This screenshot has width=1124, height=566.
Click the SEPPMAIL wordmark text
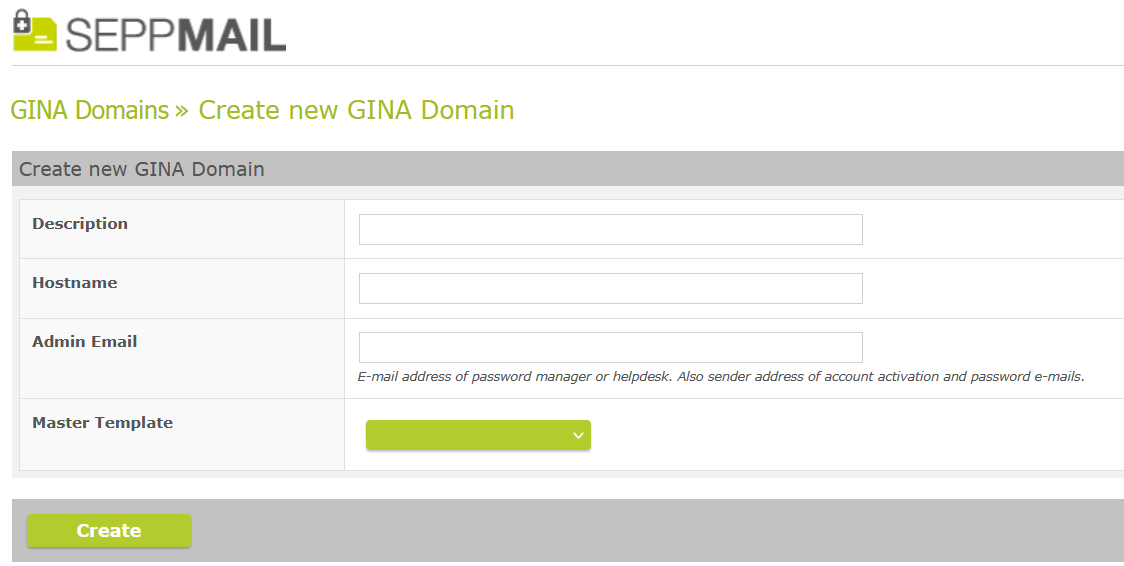(176, 34)
